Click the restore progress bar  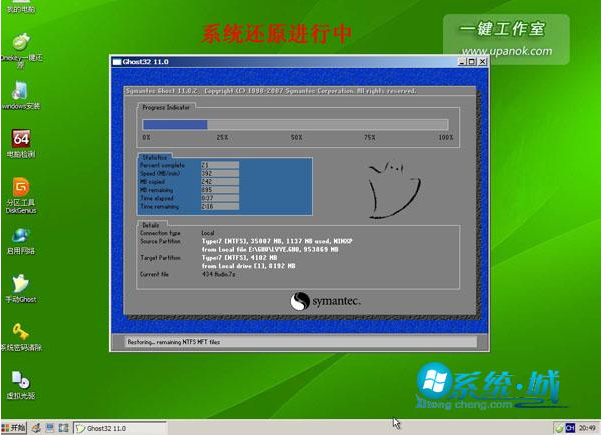click(x=295, y=125)
